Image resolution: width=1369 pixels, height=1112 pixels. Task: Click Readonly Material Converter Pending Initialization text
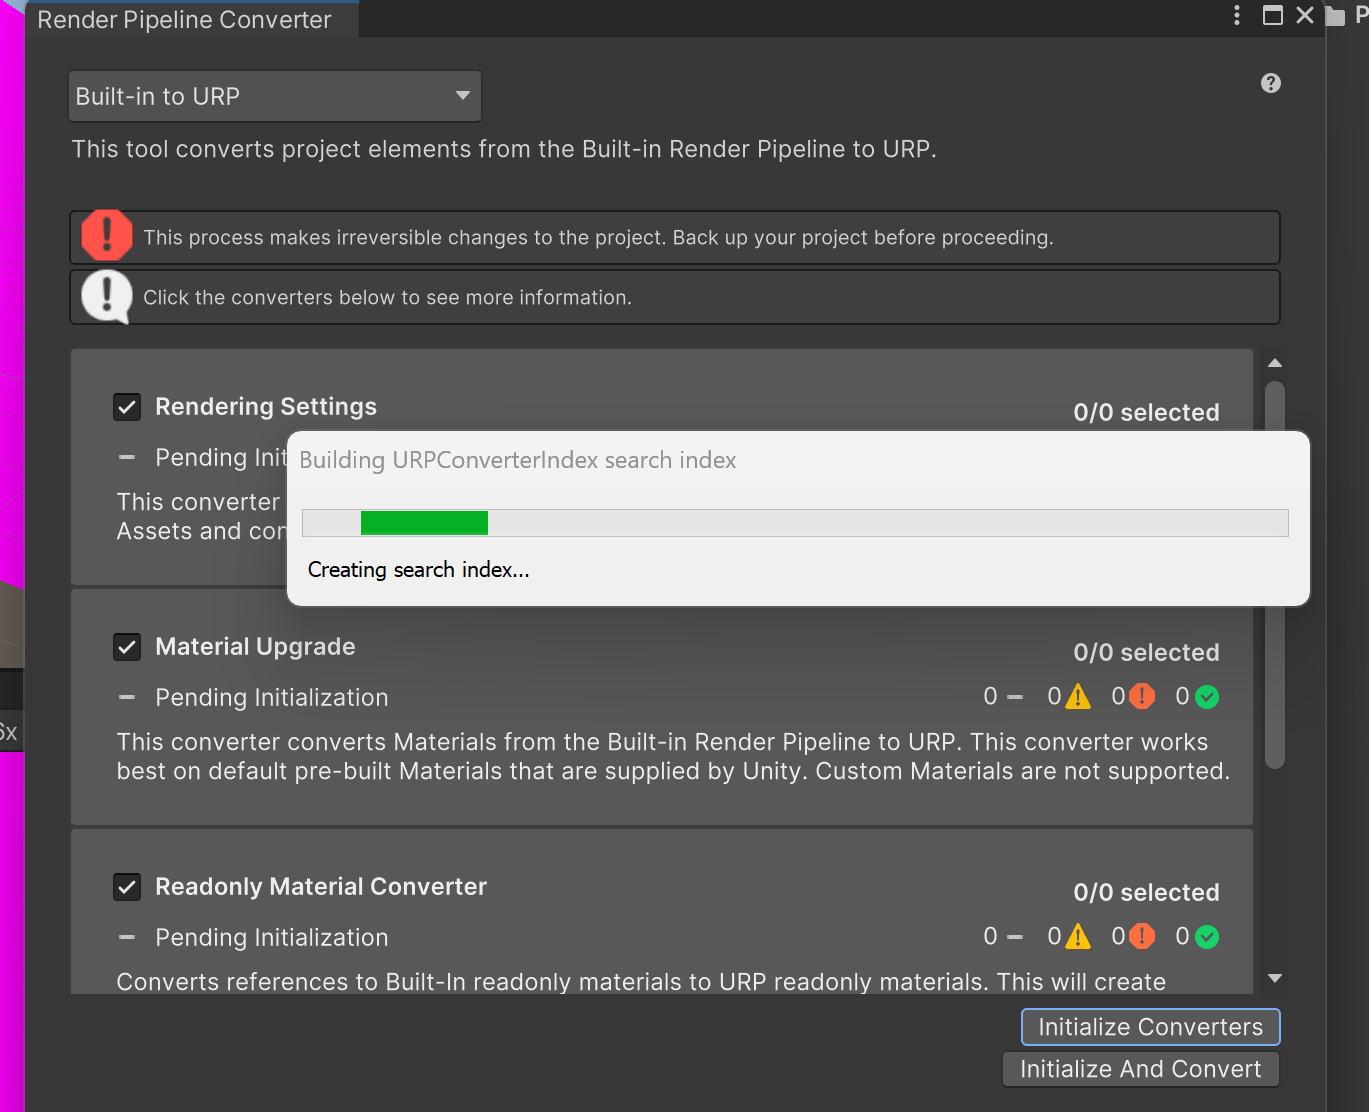(272, 937)
